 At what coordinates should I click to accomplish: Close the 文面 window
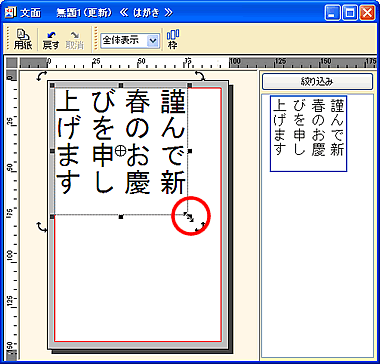pos(367,13)
